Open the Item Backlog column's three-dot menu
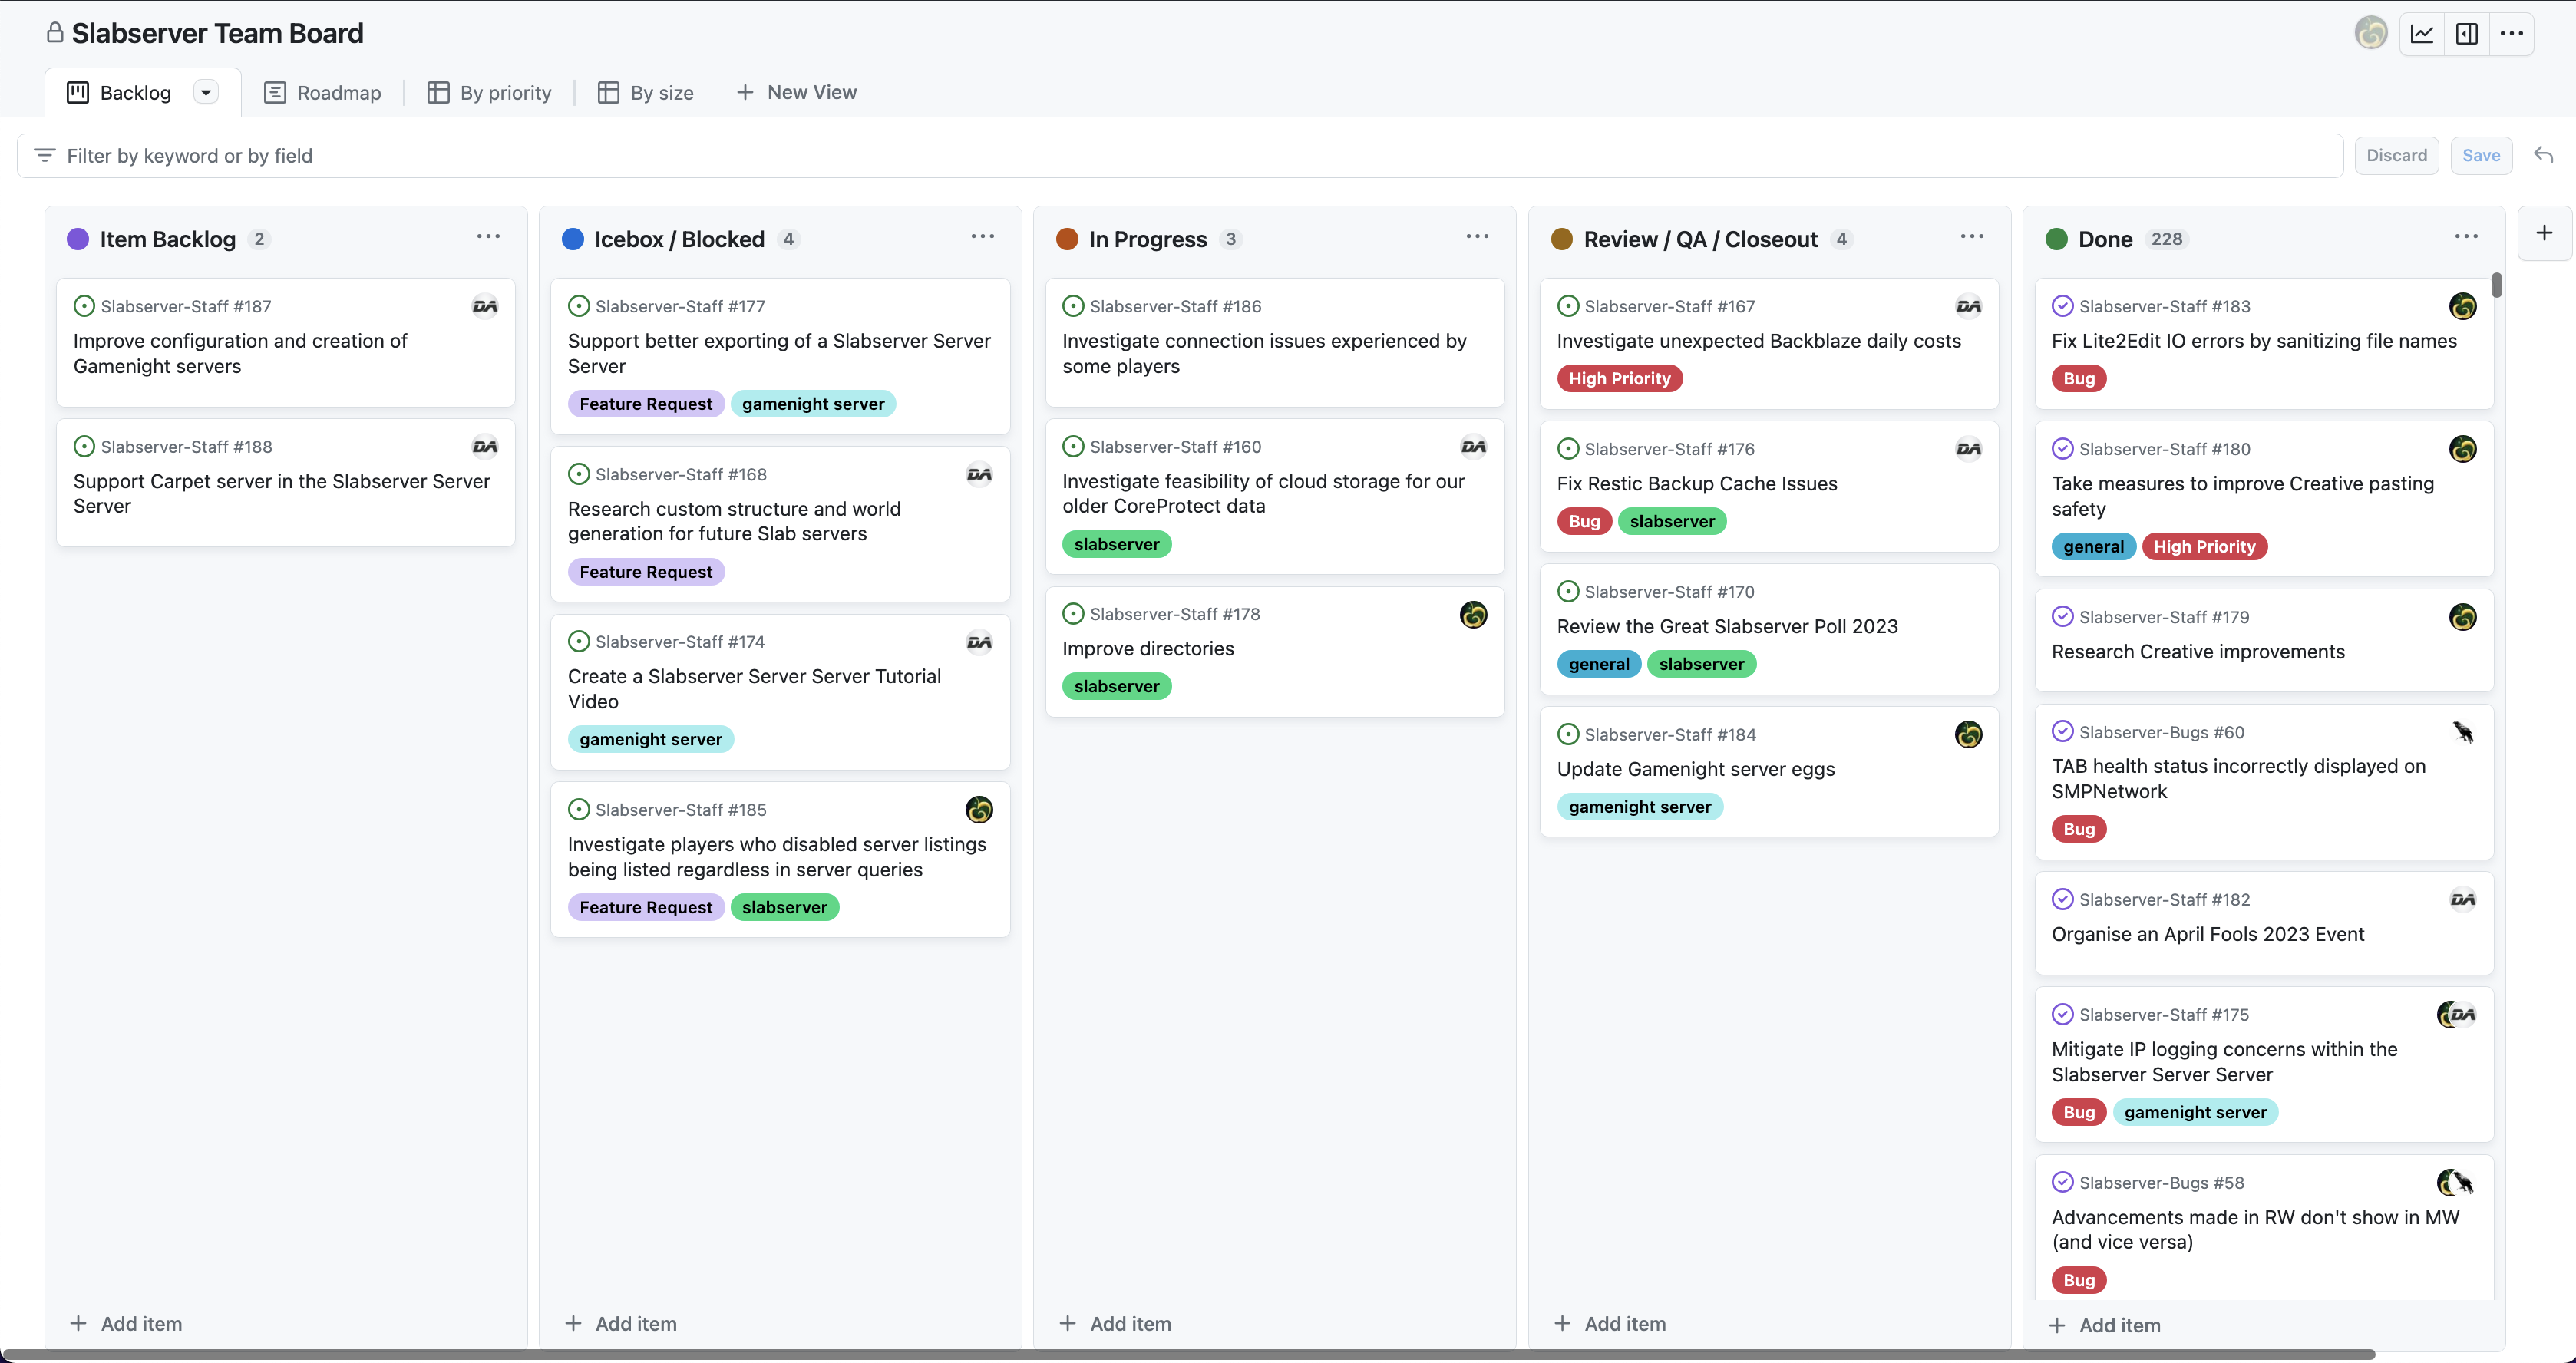This screenshot has height=1363, width=2576. coord(488,237)
